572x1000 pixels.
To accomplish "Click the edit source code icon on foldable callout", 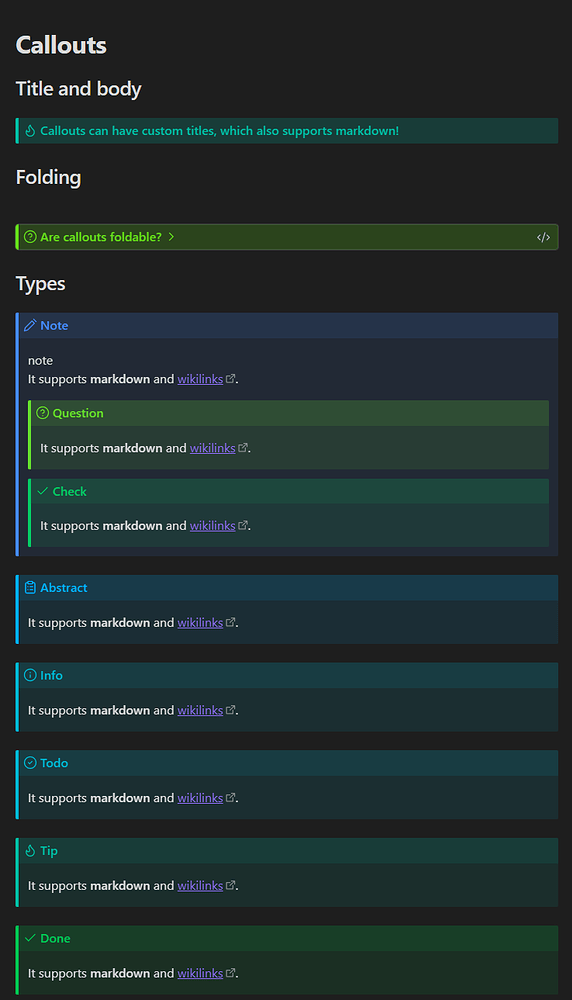I will tap(543, 237).
